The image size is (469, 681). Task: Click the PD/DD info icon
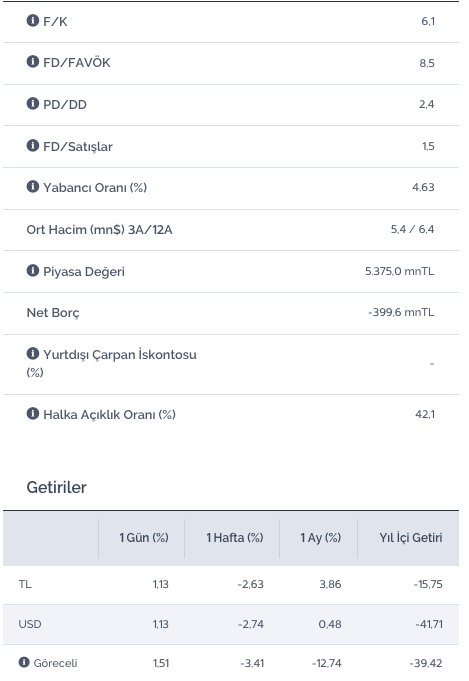pos(33,103)
